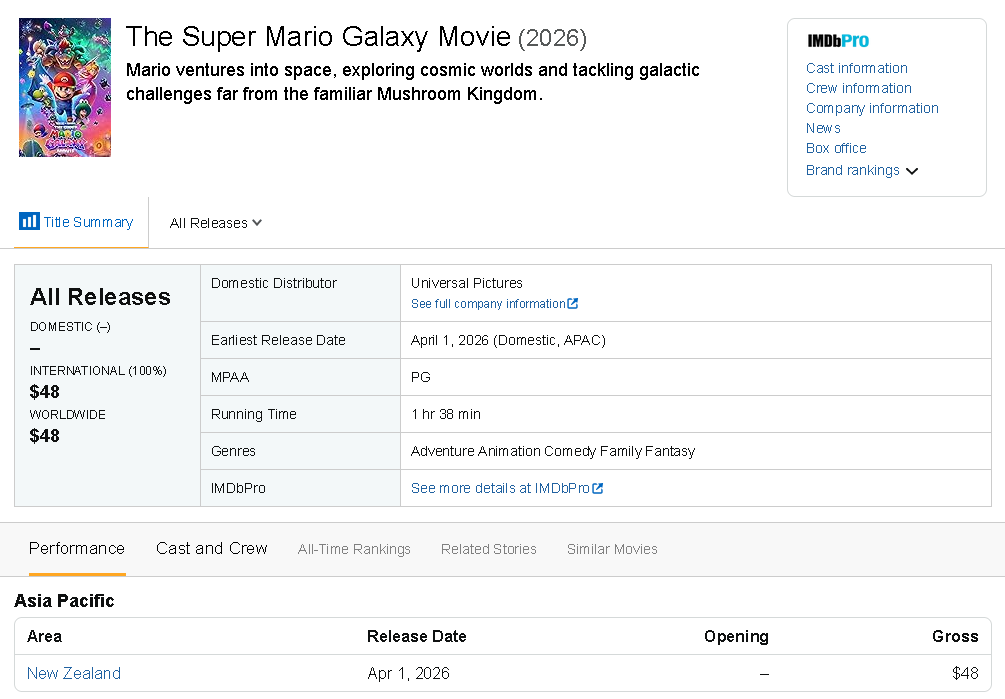Click the Apr 1, 2026 release date cell
The image size is (1005, 699).
(408, 673)
